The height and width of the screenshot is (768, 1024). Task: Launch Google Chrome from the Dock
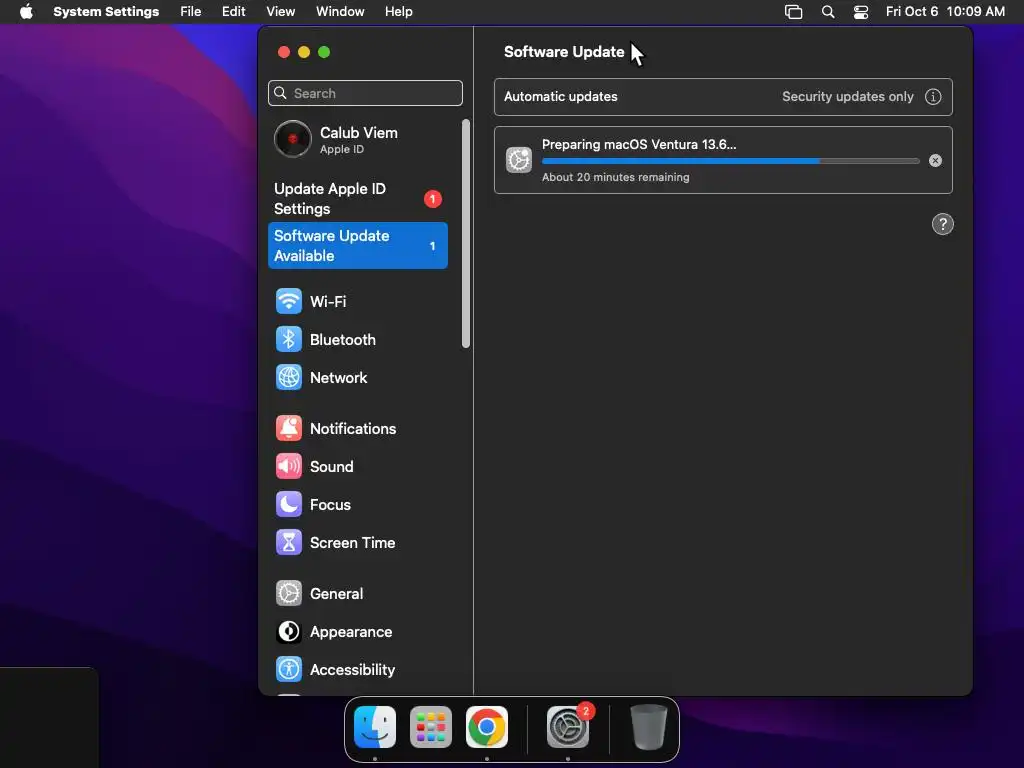click(x=487, y=727)
